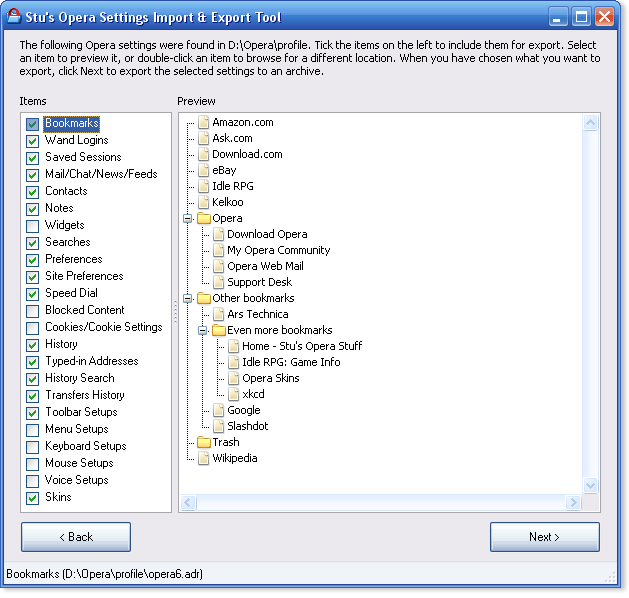Select the Notes item label
The width and height of the screenshot is (629, 598).
point(59,208)
